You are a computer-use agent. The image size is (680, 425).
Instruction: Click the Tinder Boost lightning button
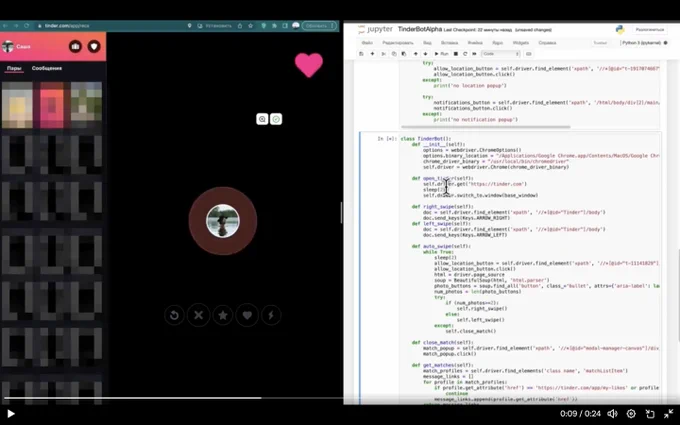271,315
